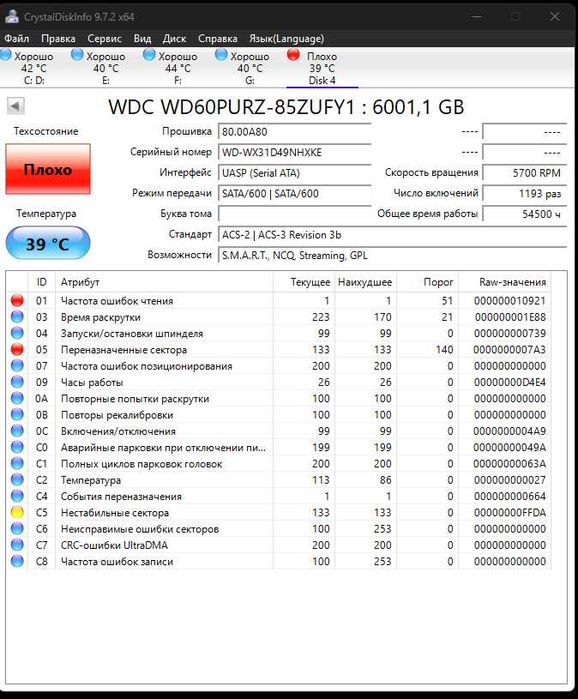The height and width of the screenshot is (699, 578).
Task: Click the blue status icon above E:
Action: 77,55
